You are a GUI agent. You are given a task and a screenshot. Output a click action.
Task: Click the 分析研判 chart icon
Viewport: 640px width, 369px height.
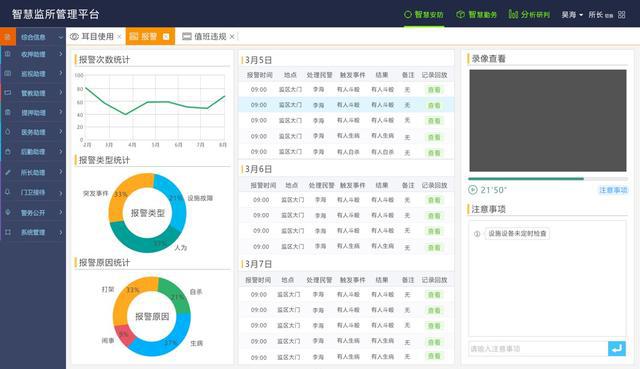pos(513,14)
